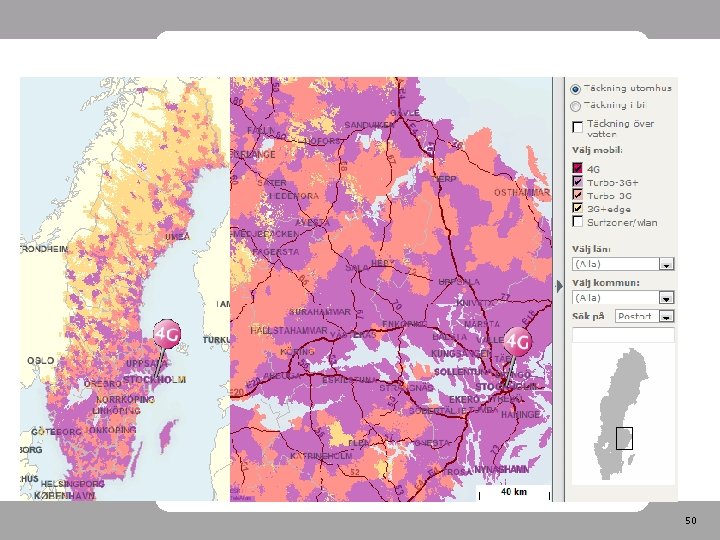The height and width of the screenshot is (540, 720).
Task: Enable the Täckning över vatten checkbox
Action: click(x=578, y=127)
